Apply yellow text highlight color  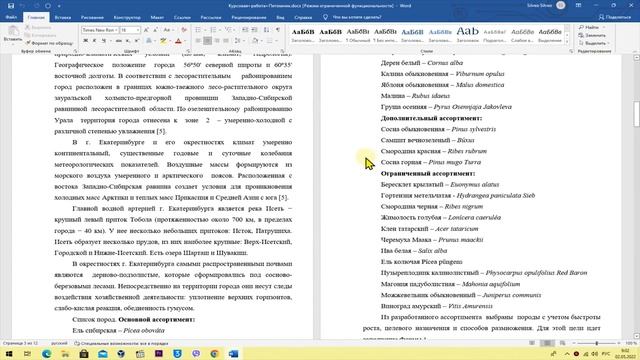[163, 41]
